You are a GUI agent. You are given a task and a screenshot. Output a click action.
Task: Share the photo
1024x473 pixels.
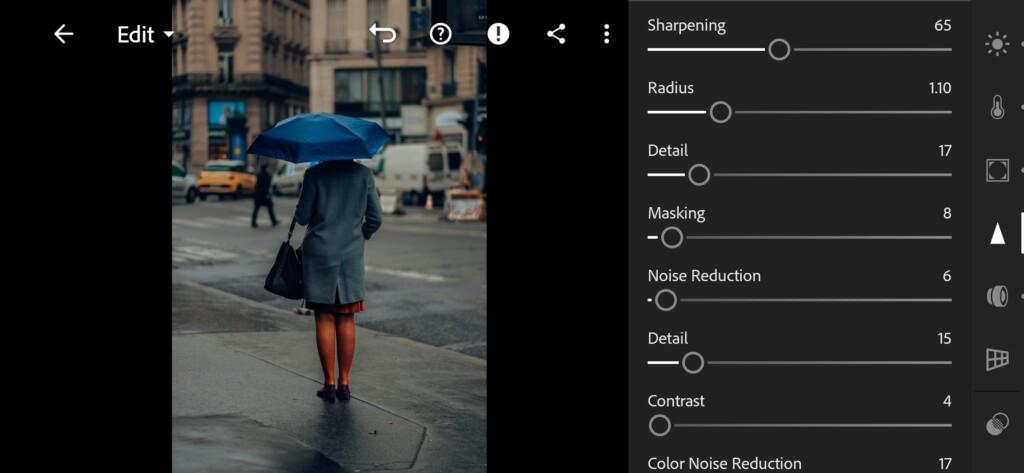(x=556, y=34)
